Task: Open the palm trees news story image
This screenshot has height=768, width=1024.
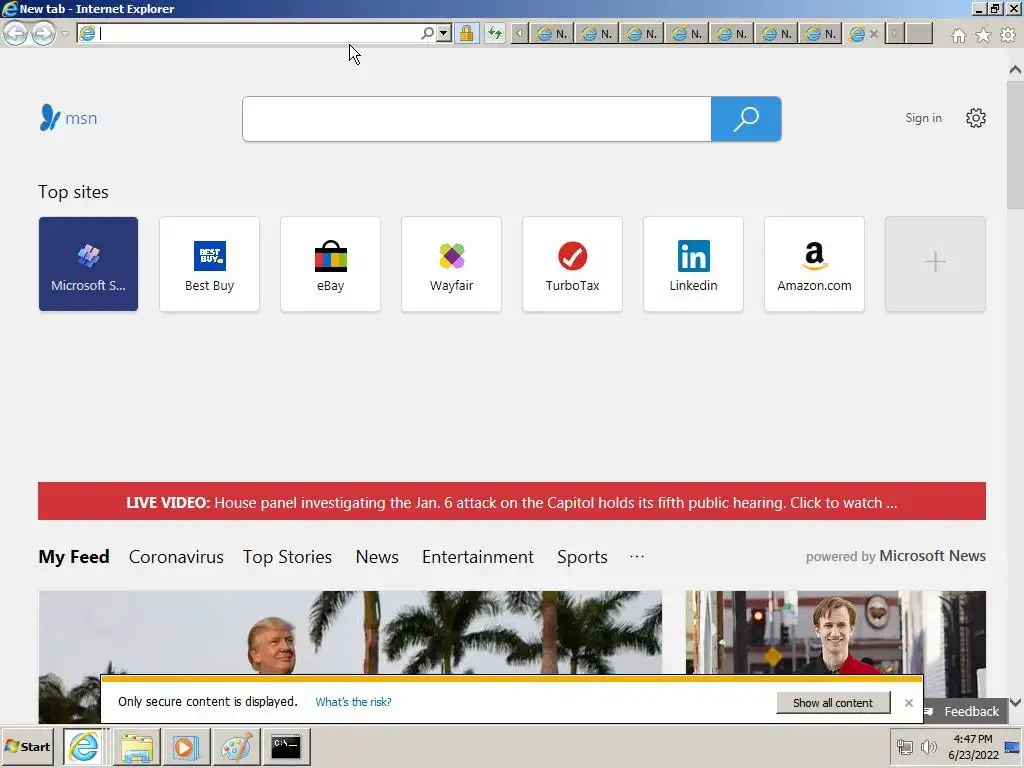Action: [350, 632]
